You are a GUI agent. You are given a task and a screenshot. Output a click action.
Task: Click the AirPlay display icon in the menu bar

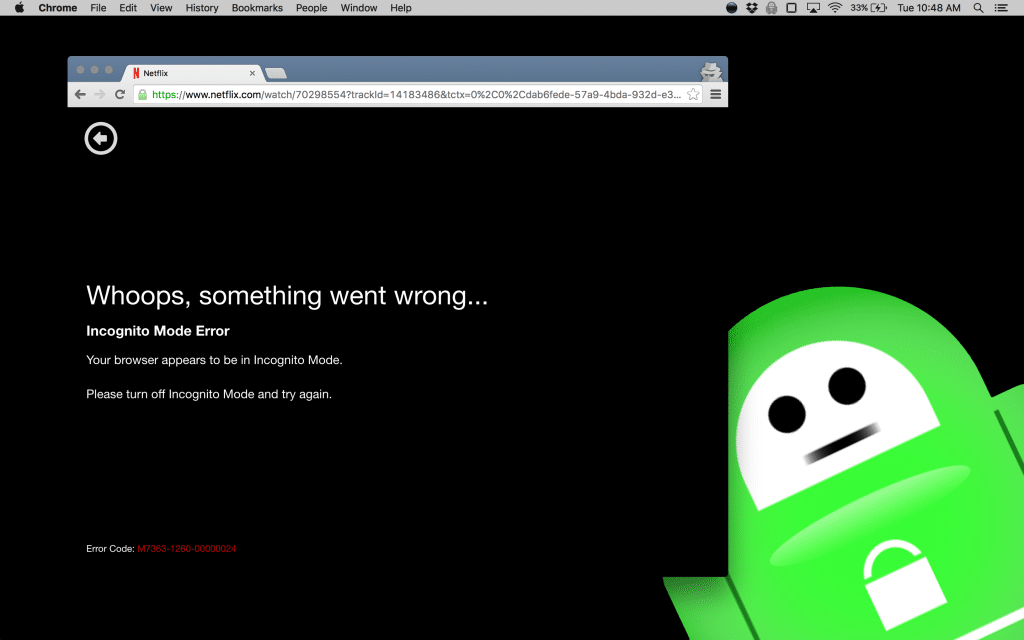coord(813,8)
